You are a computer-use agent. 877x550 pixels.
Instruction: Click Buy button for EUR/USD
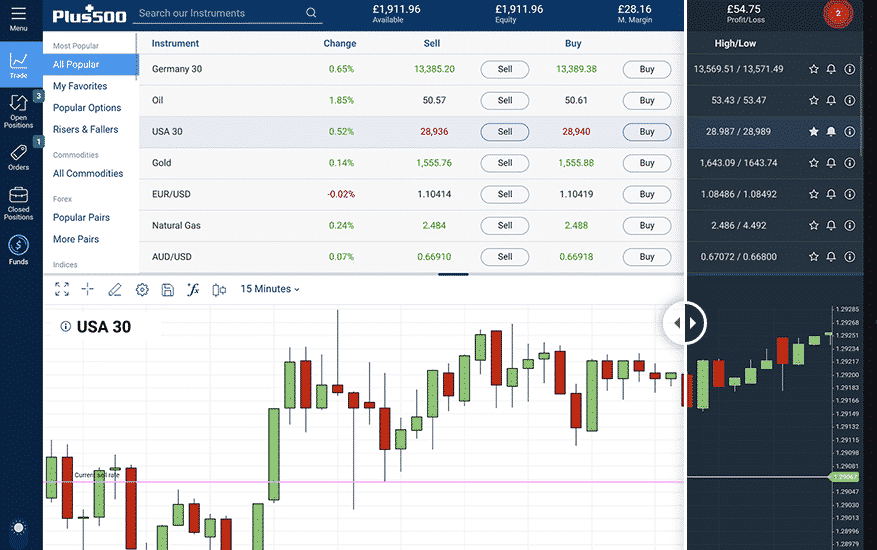click(647, 194)
